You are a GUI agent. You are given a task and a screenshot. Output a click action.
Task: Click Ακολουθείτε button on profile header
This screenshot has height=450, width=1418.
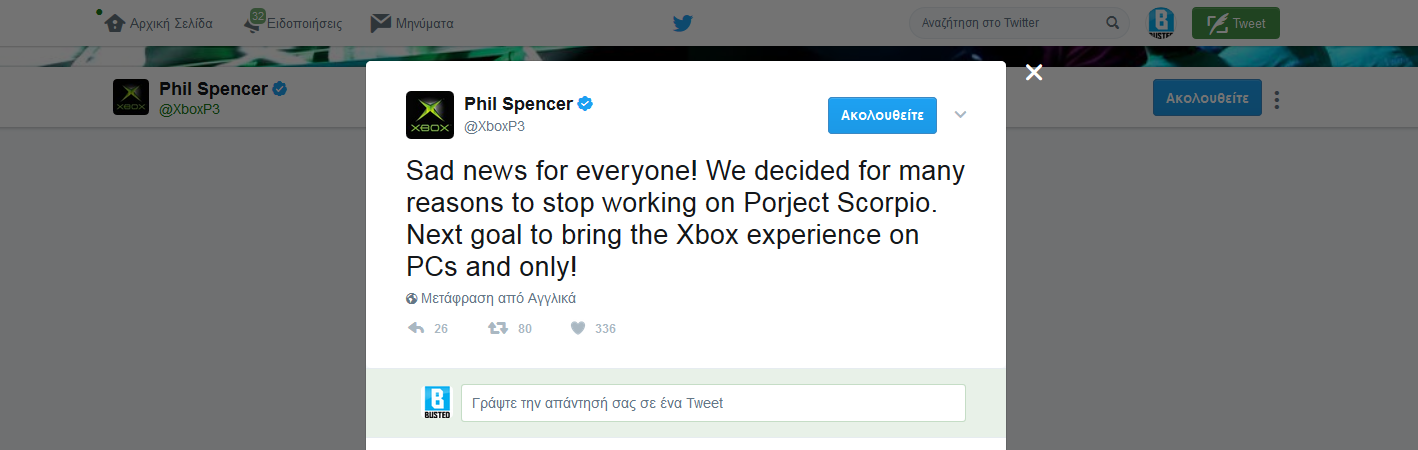click(x=1207, y=98)
